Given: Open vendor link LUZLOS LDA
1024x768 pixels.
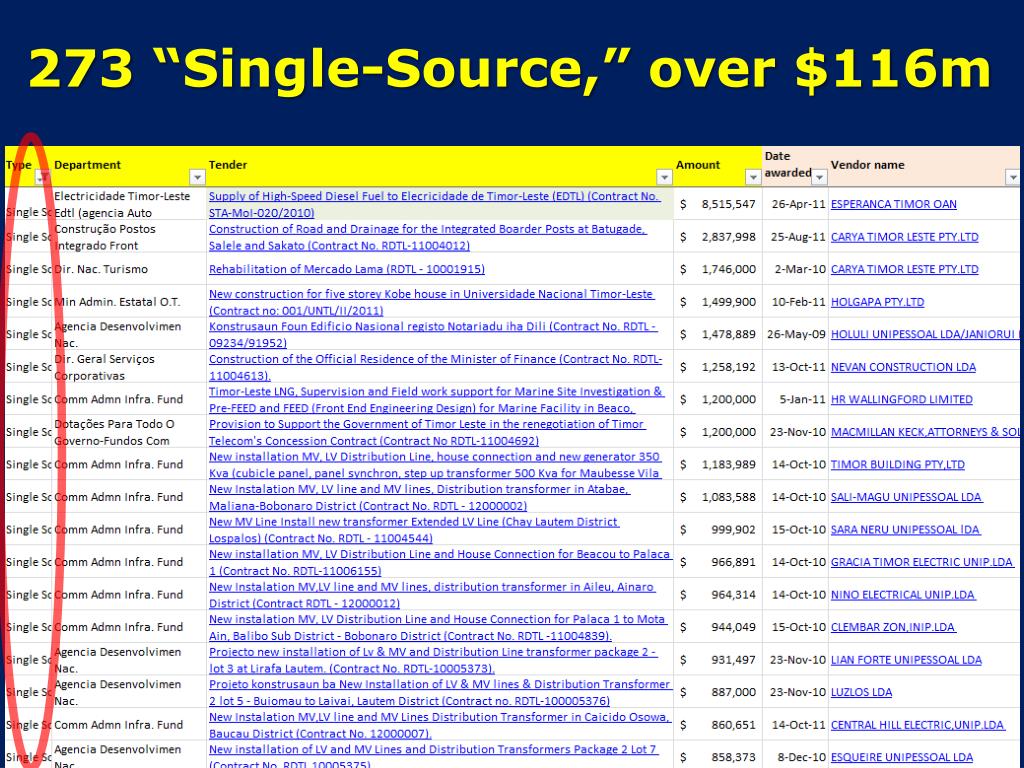Looking at the screenshot, I should [861, 692].
